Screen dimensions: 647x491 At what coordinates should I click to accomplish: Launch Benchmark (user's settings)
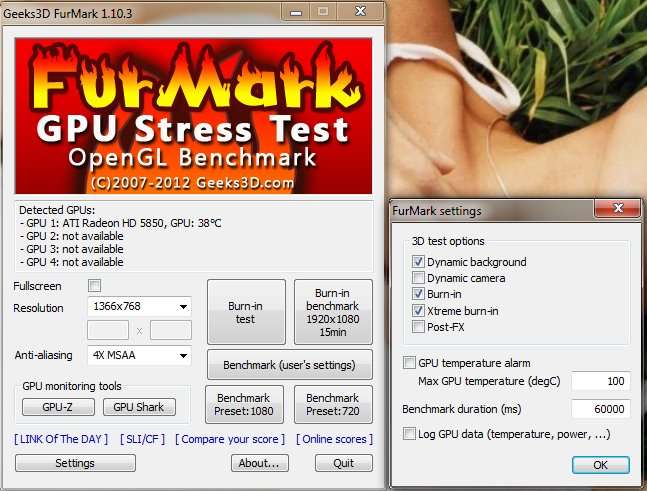tap(290, 365)
